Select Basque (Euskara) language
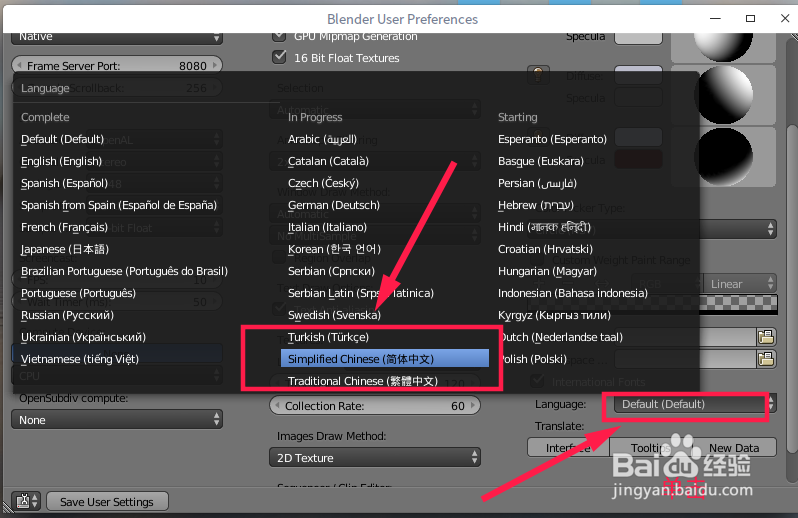Image resolution: width=798 pixels, height=518 pixels. [x=540, y=161]
